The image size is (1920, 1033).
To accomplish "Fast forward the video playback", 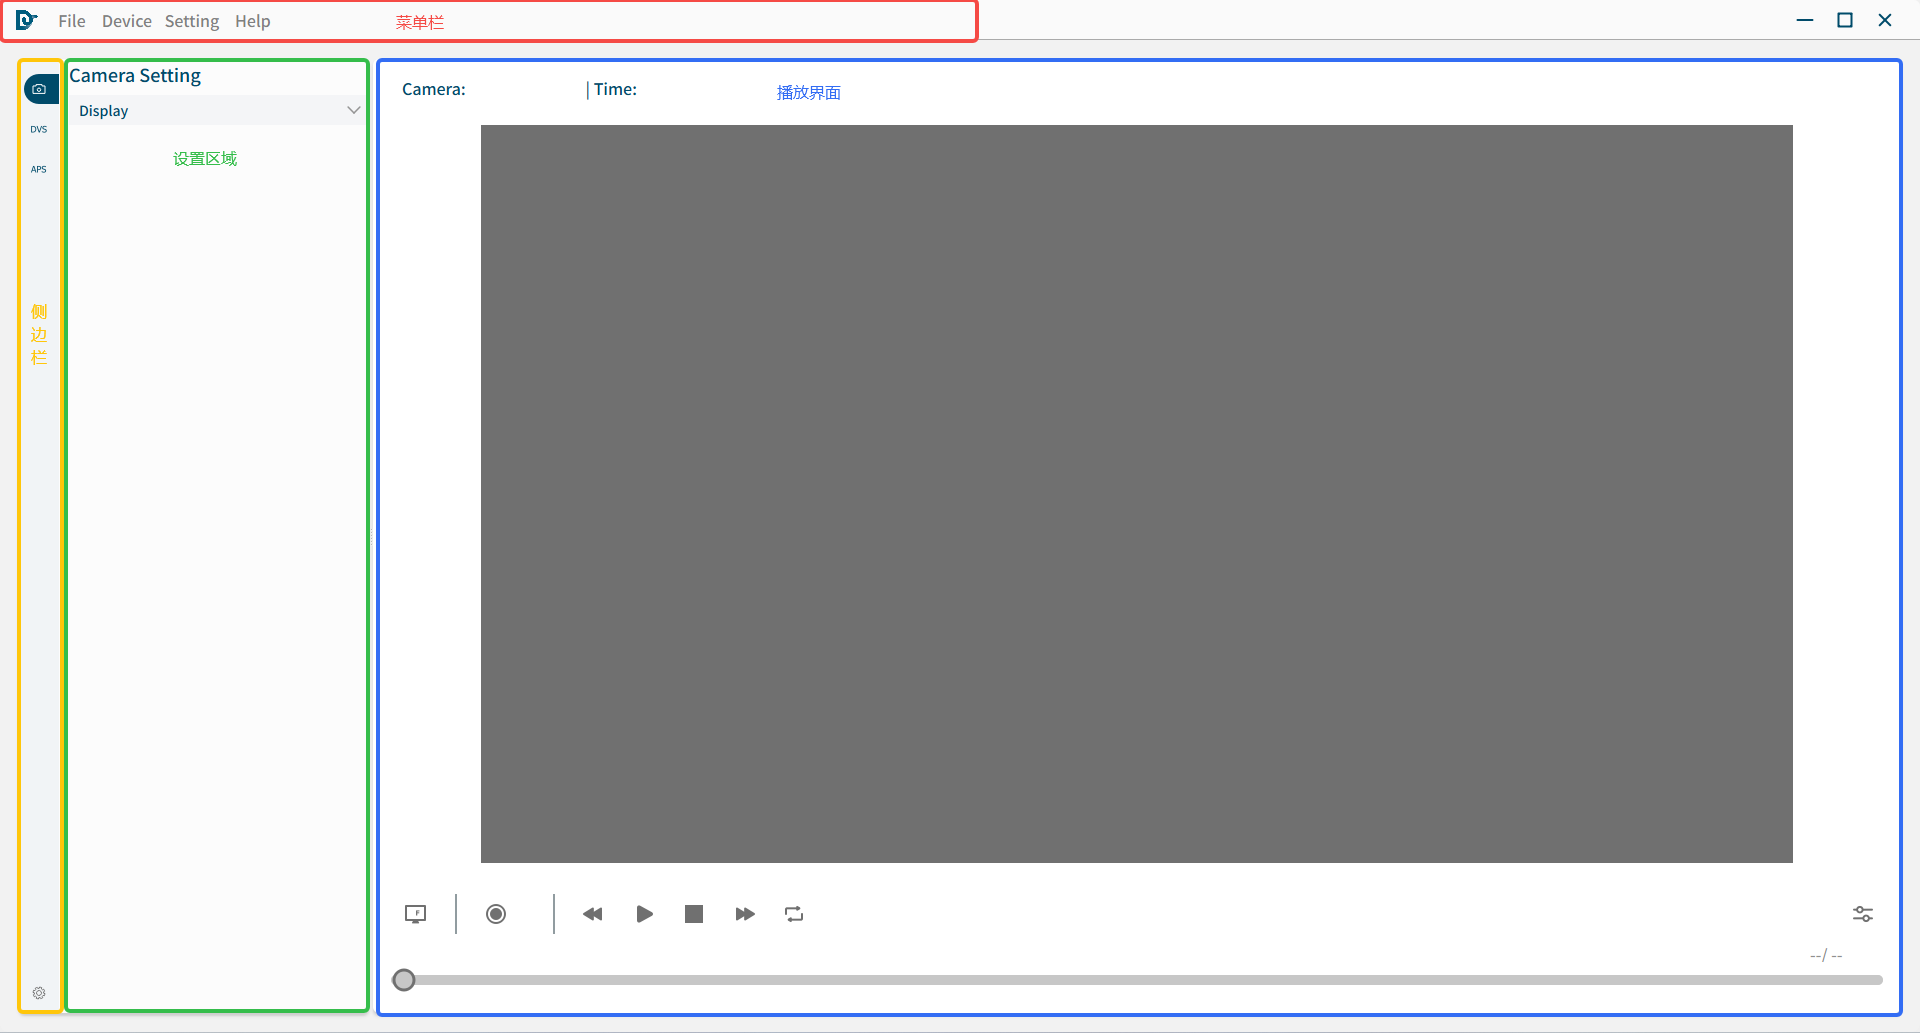I will click(745, 914).
